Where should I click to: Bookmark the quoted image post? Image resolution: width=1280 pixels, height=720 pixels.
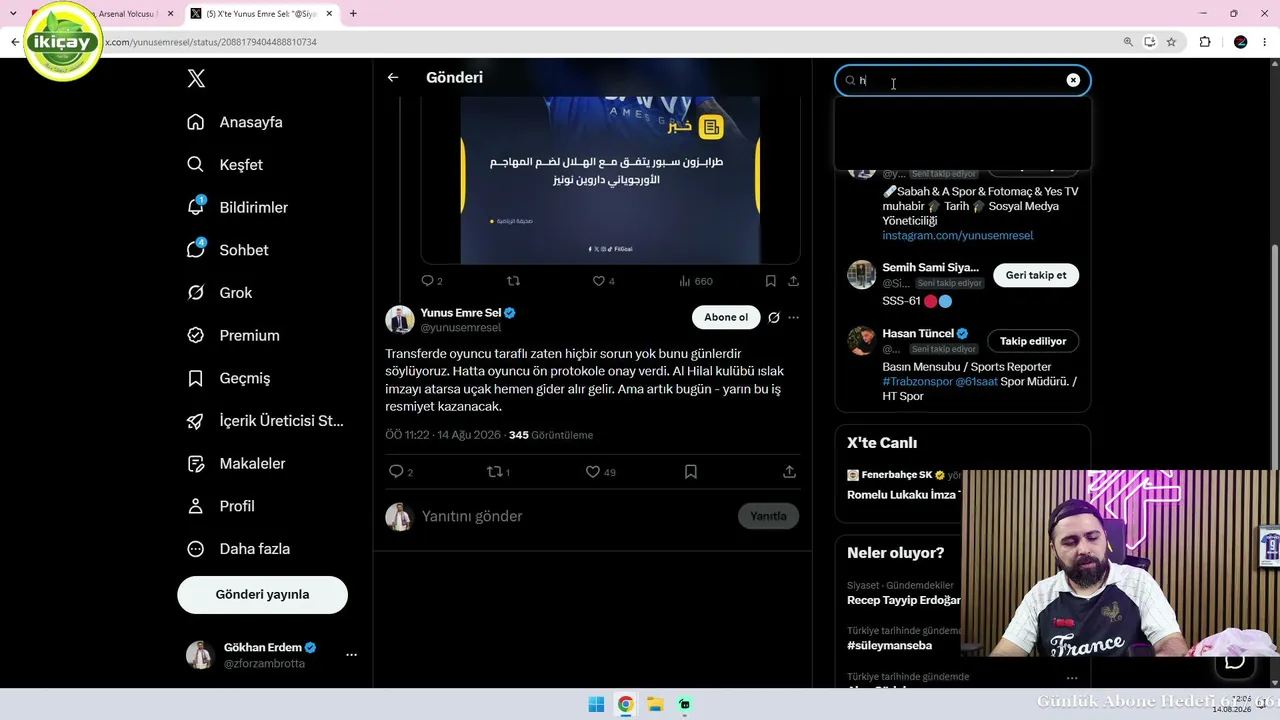coord(770,281)
